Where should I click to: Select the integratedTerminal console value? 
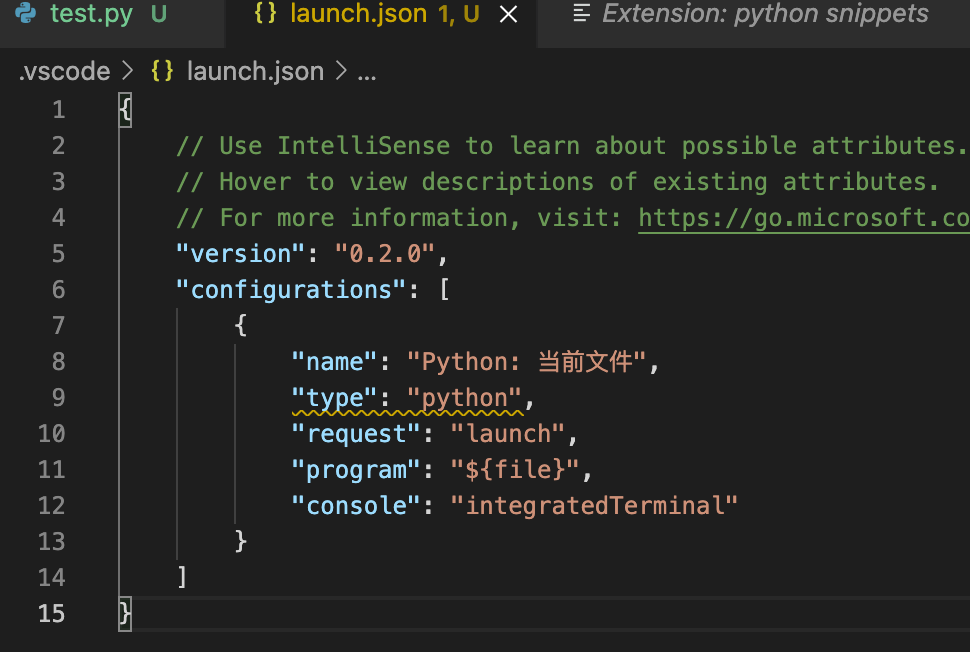tap(596, 505)
